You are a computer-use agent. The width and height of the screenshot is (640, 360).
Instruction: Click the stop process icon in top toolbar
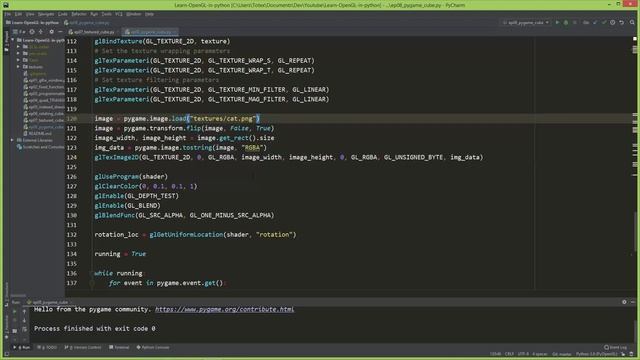(x=575, y=22)
